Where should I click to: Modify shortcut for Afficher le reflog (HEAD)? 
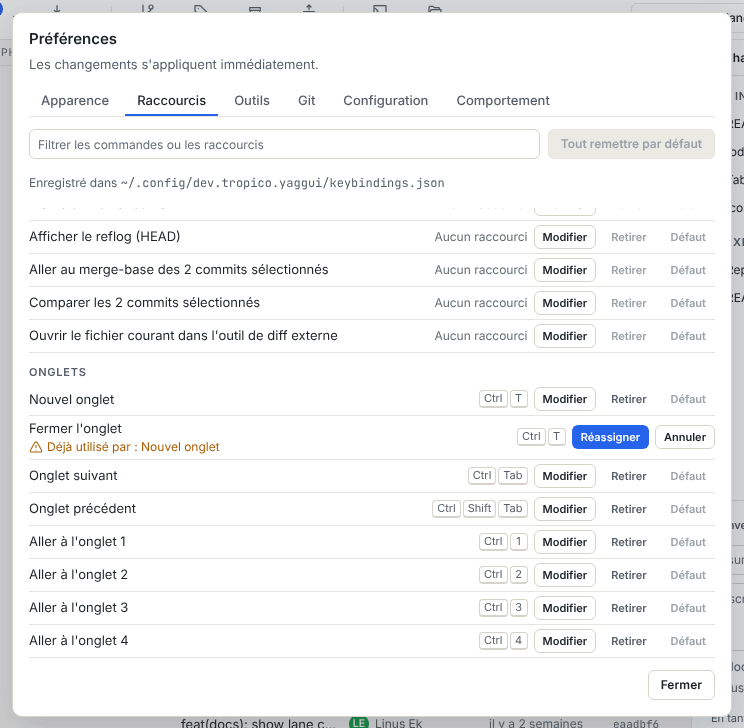click(565, 237)
